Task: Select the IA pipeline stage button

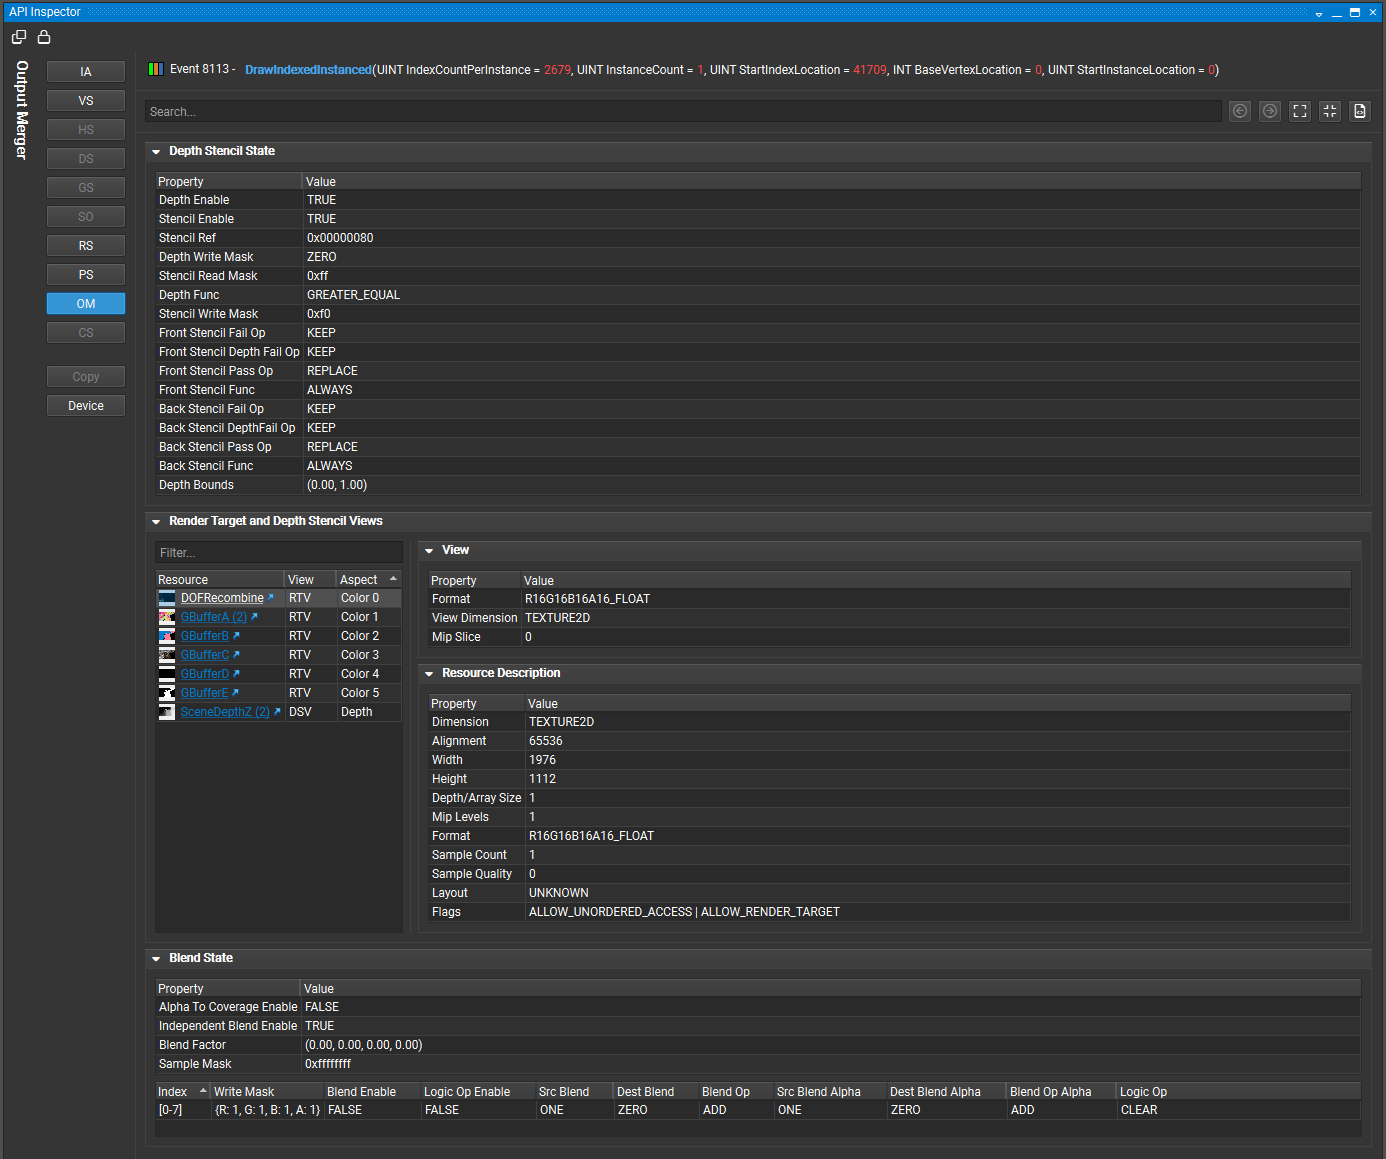Action: click(85, 71)
